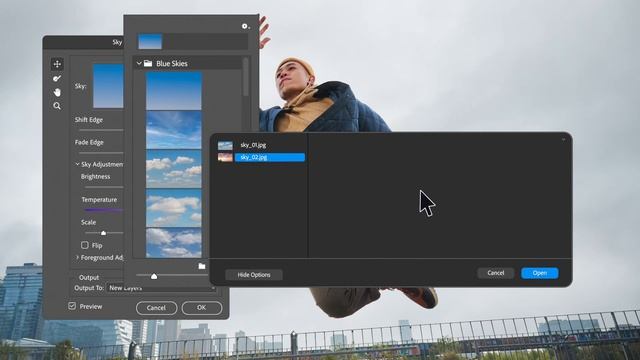Select the Sky Brush tool

click(x=57, y=78)
